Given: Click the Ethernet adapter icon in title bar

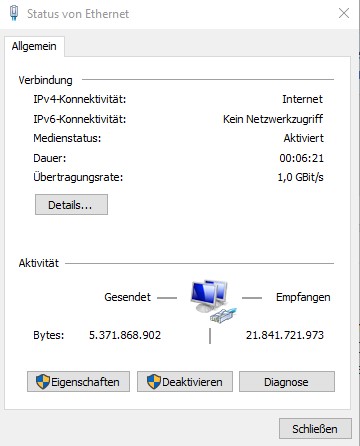Looking at the screenshot, I should coord(14,13).
